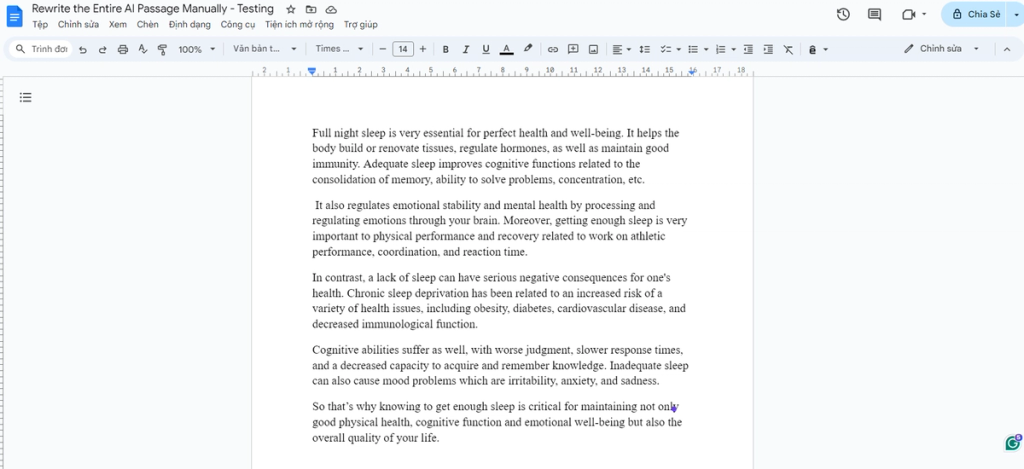Expand numbered list options arrow

pos(733,49)
